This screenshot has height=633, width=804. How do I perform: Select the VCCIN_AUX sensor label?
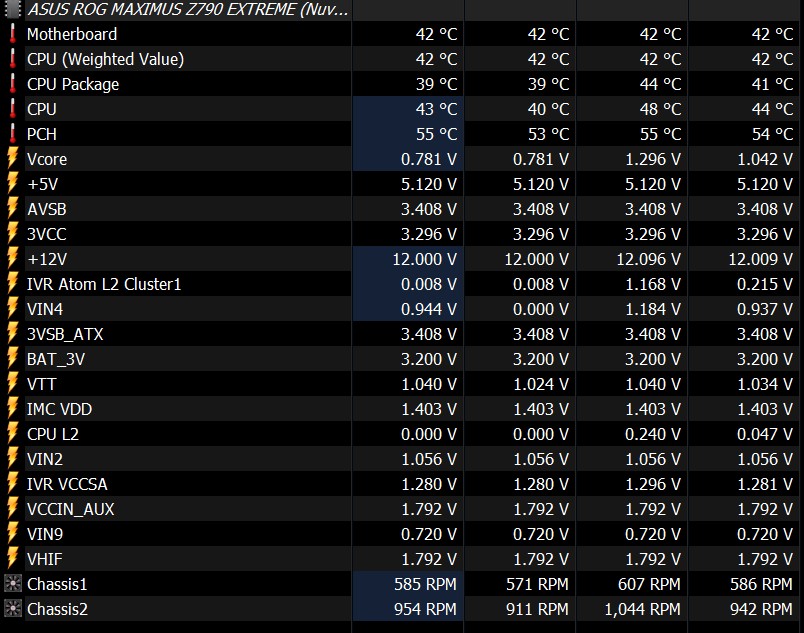coord(71,509)
